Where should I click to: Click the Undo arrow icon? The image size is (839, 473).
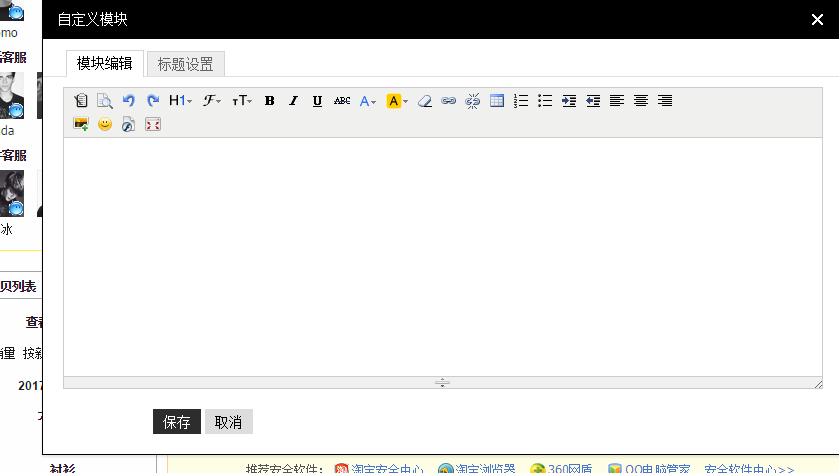tap(128, 101)
